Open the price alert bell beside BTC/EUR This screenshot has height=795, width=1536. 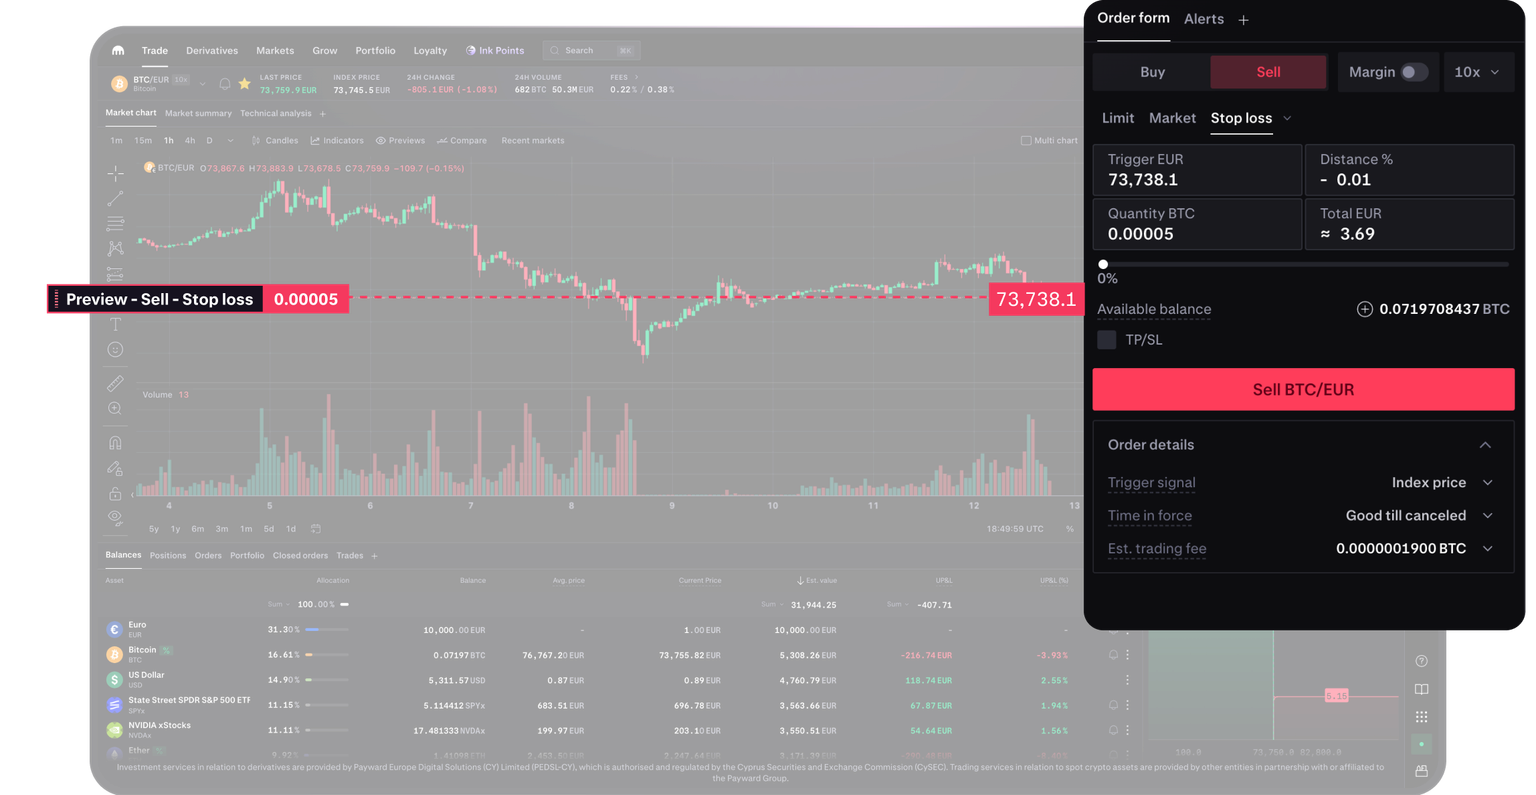point(225,84)
